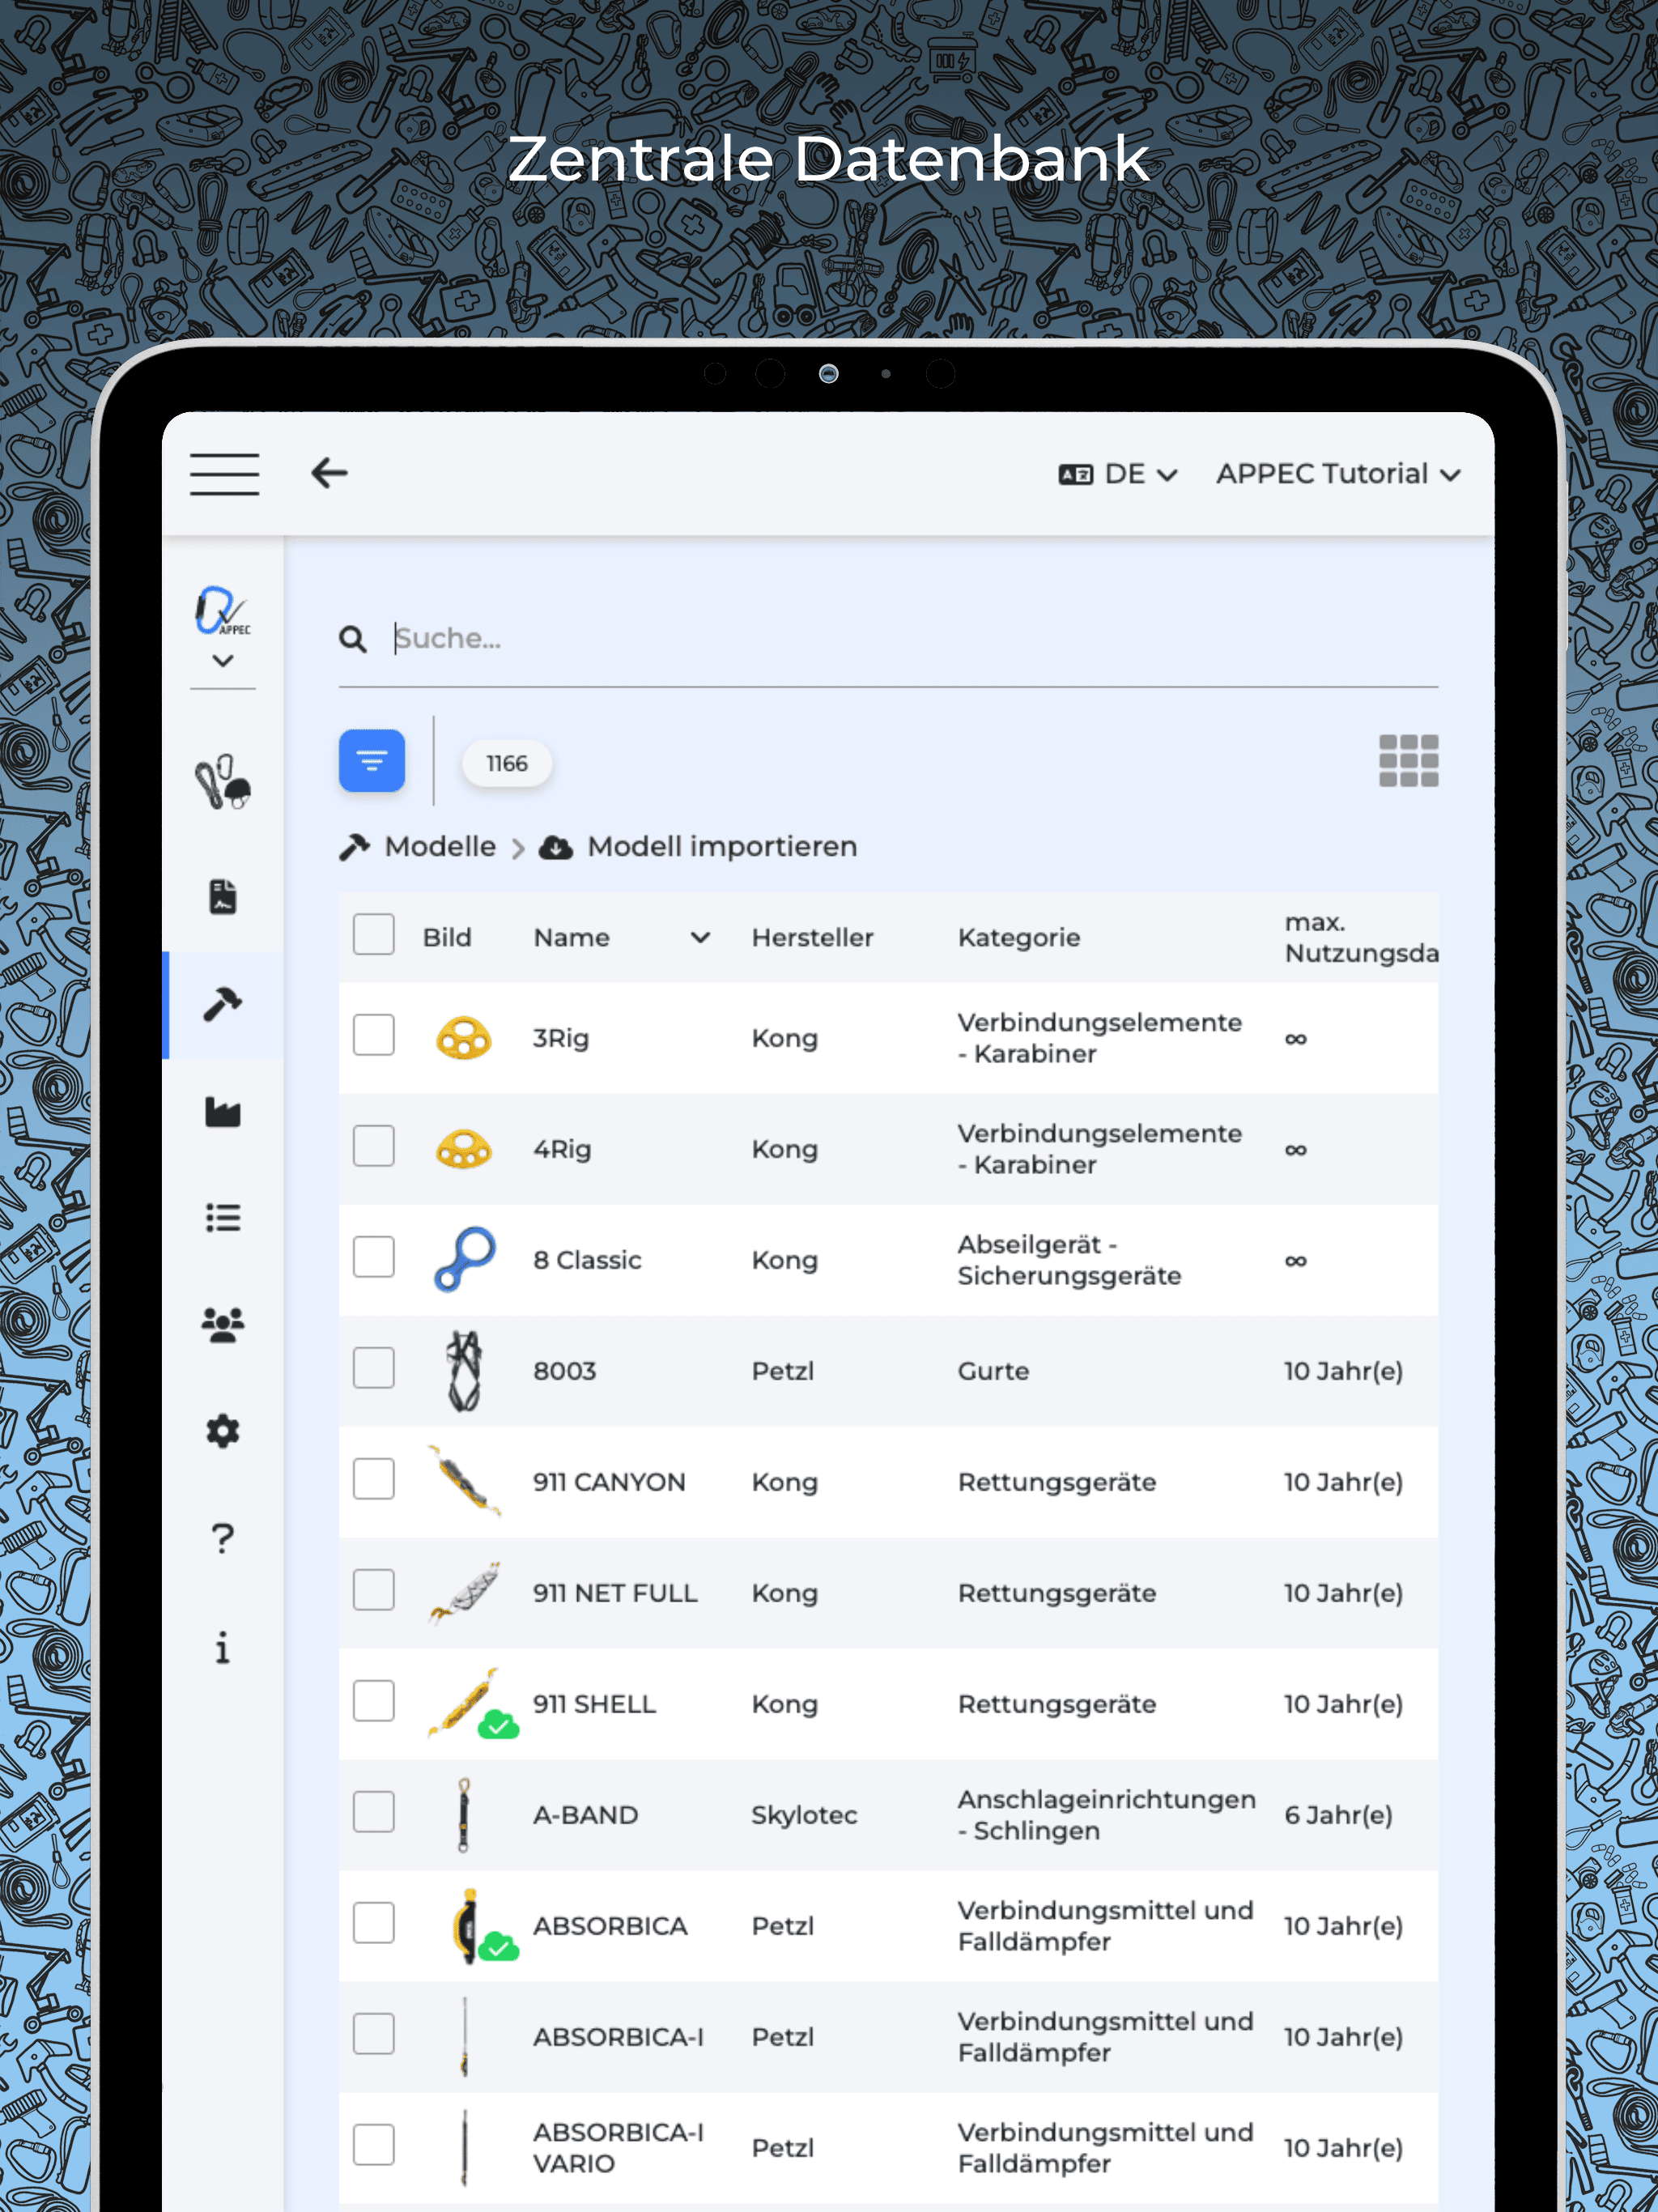Open the users group sidebar icon

pyautogui.click(x=223, y=1325)
